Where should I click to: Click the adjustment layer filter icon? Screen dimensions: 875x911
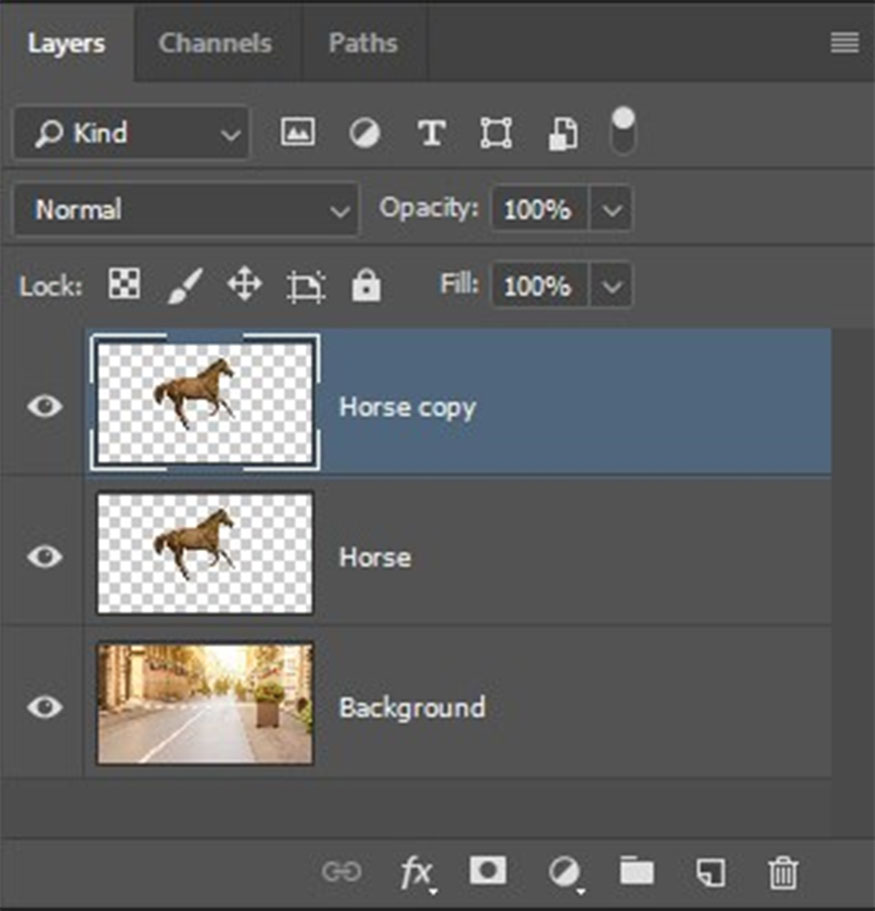(x=365, y=133)
